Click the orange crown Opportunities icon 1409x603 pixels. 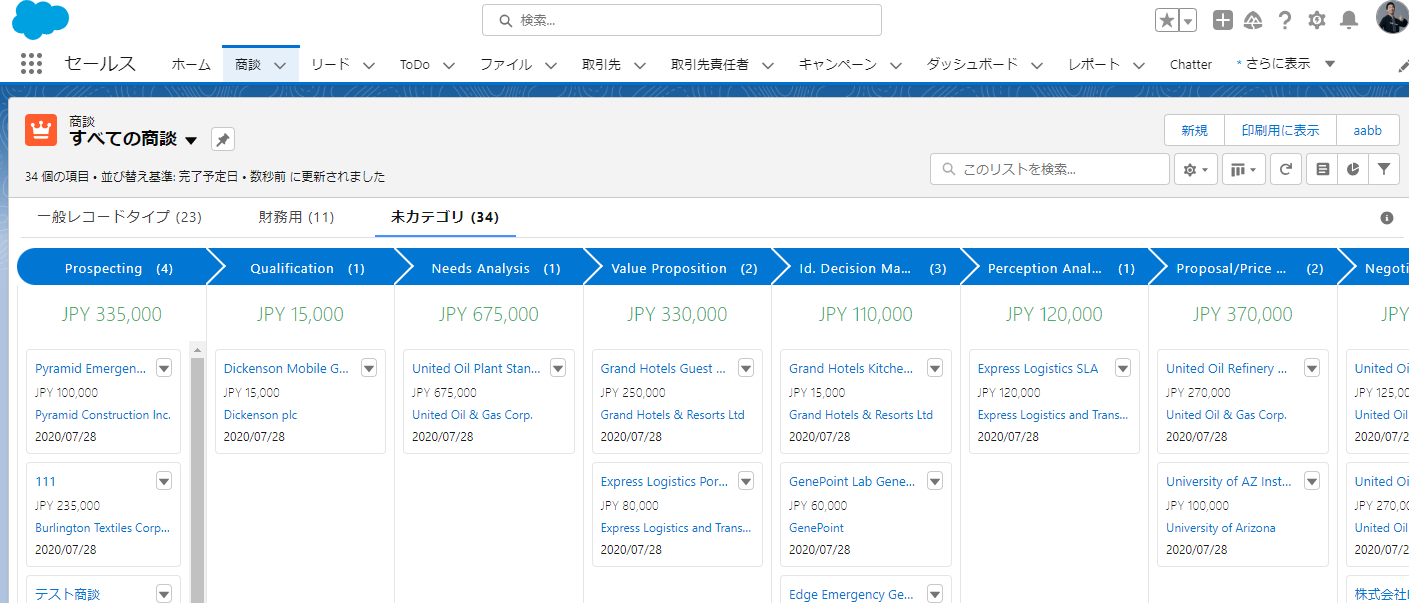point(41,129)
